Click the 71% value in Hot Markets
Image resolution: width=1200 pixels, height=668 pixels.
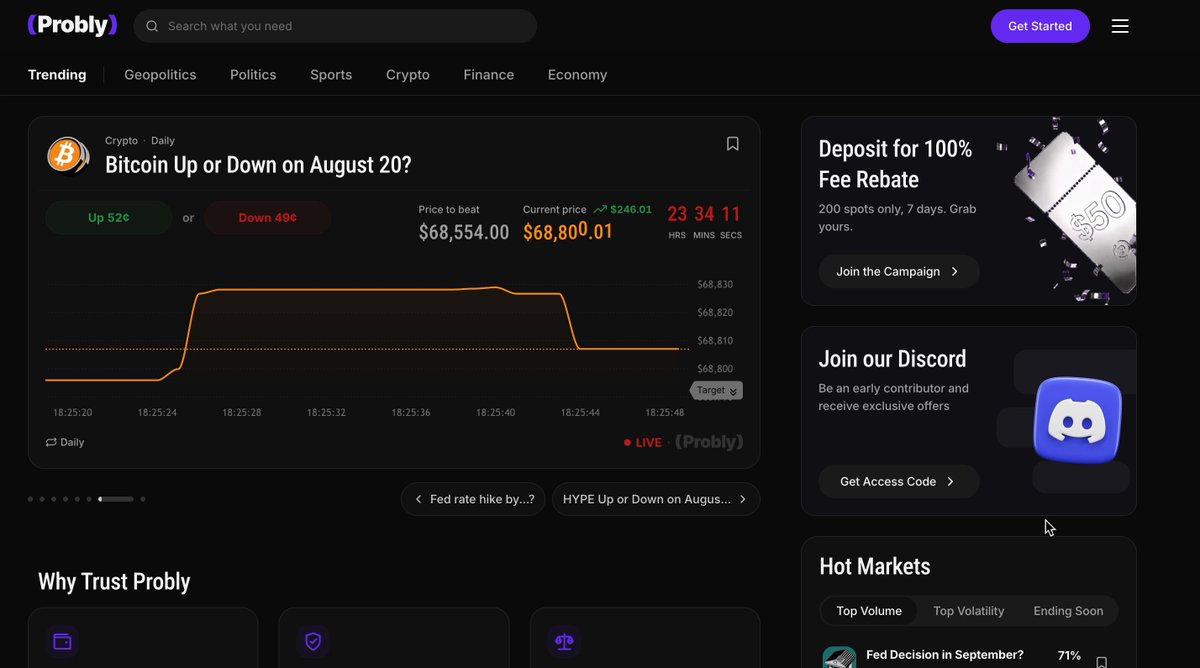1069,655
